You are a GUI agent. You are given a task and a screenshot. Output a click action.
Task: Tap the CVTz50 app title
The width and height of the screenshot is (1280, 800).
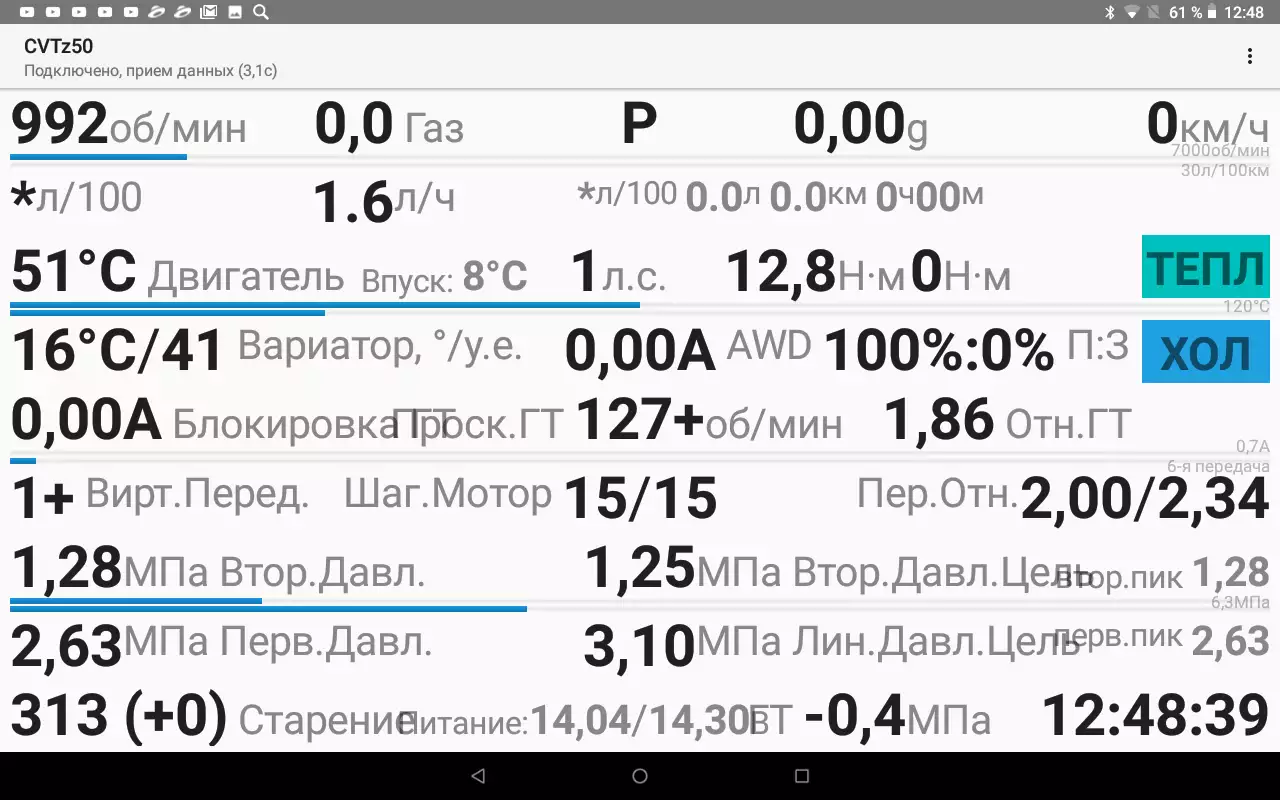(x=59, y=47)
